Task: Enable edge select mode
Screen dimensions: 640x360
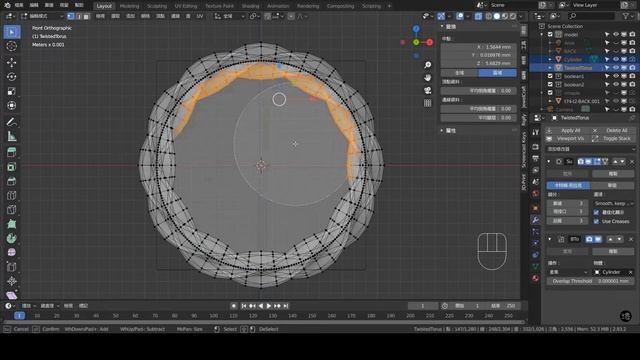Action: 78,16
